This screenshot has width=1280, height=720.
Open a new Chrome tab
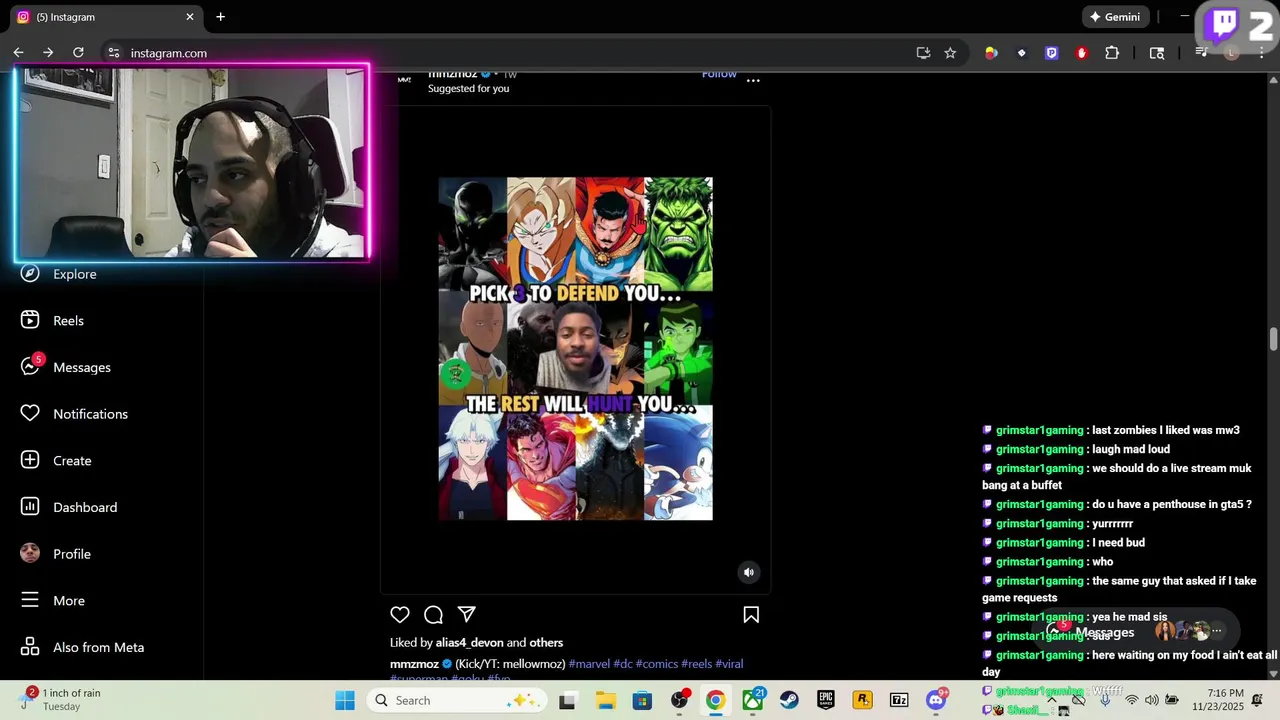(x=220, y=17)
